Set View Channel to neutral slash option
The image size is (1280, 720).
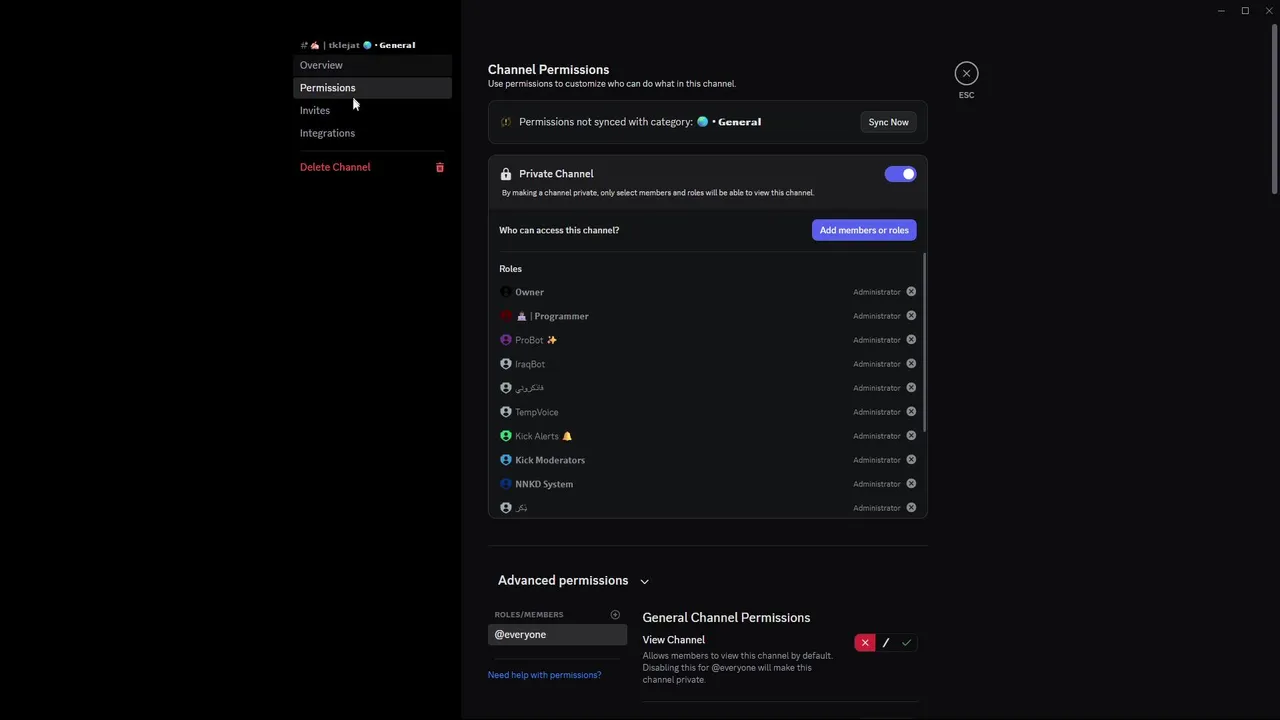(x=886, y=643)
